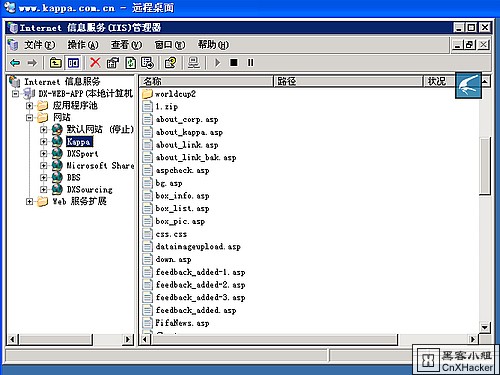Expand the Kappa site node

tap(43, 141)
